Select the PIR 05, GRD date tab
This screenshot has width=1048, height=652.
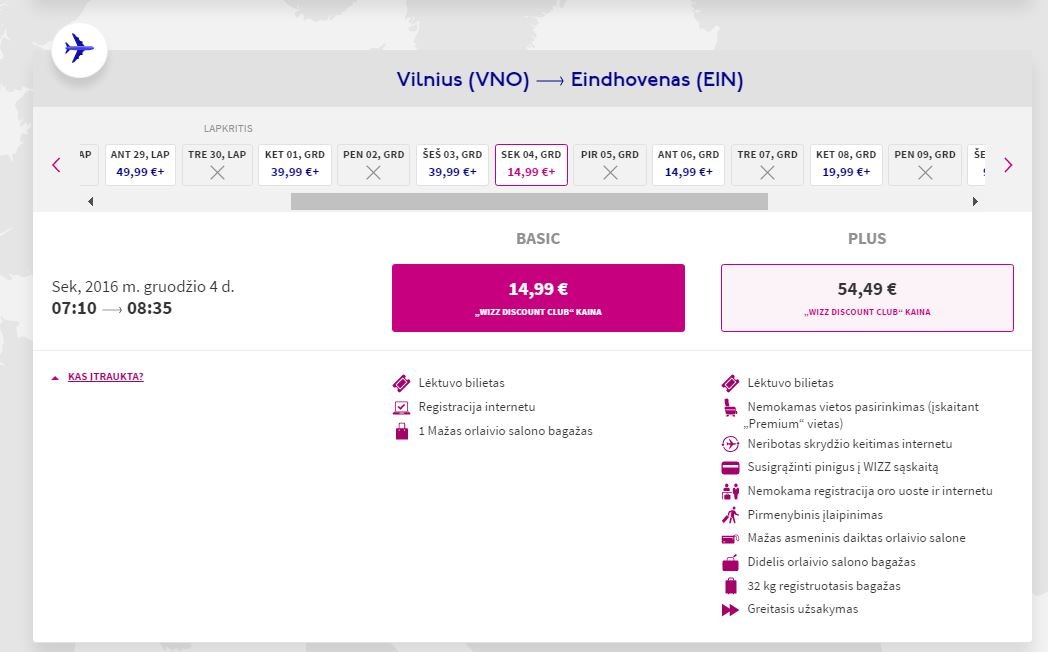(610, 164)
